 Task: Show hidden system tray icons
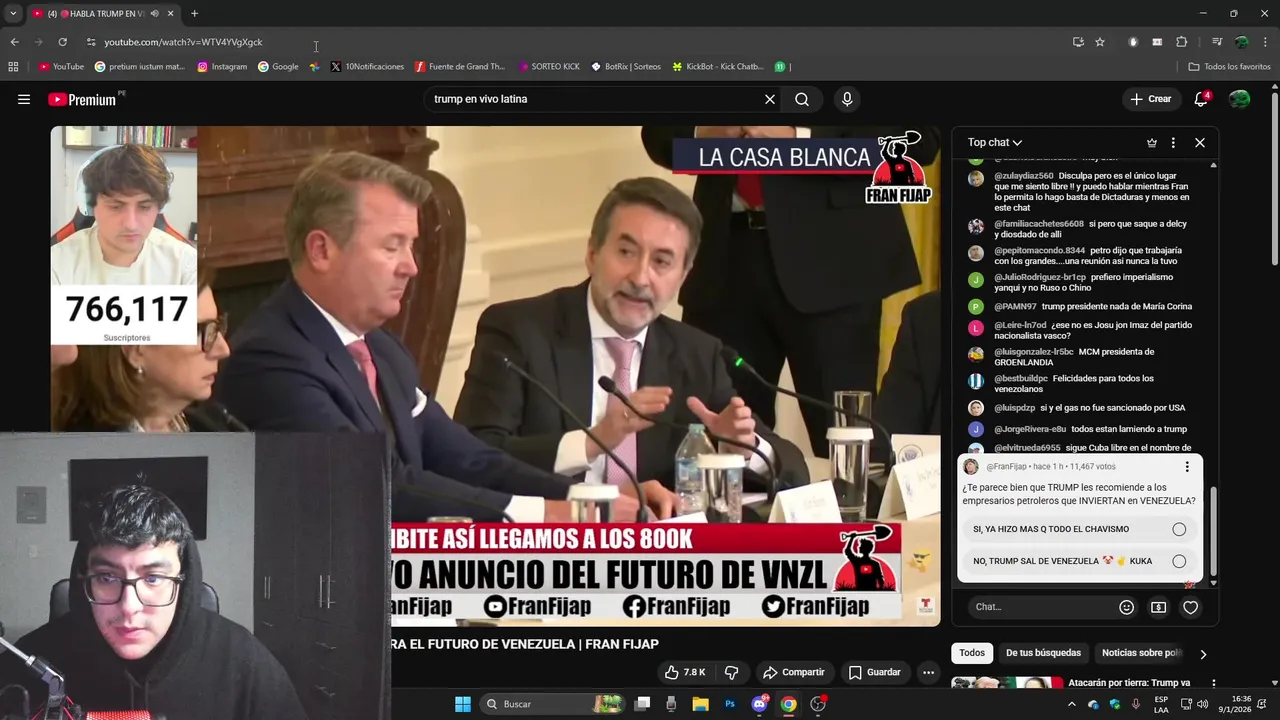point(1072,704)
